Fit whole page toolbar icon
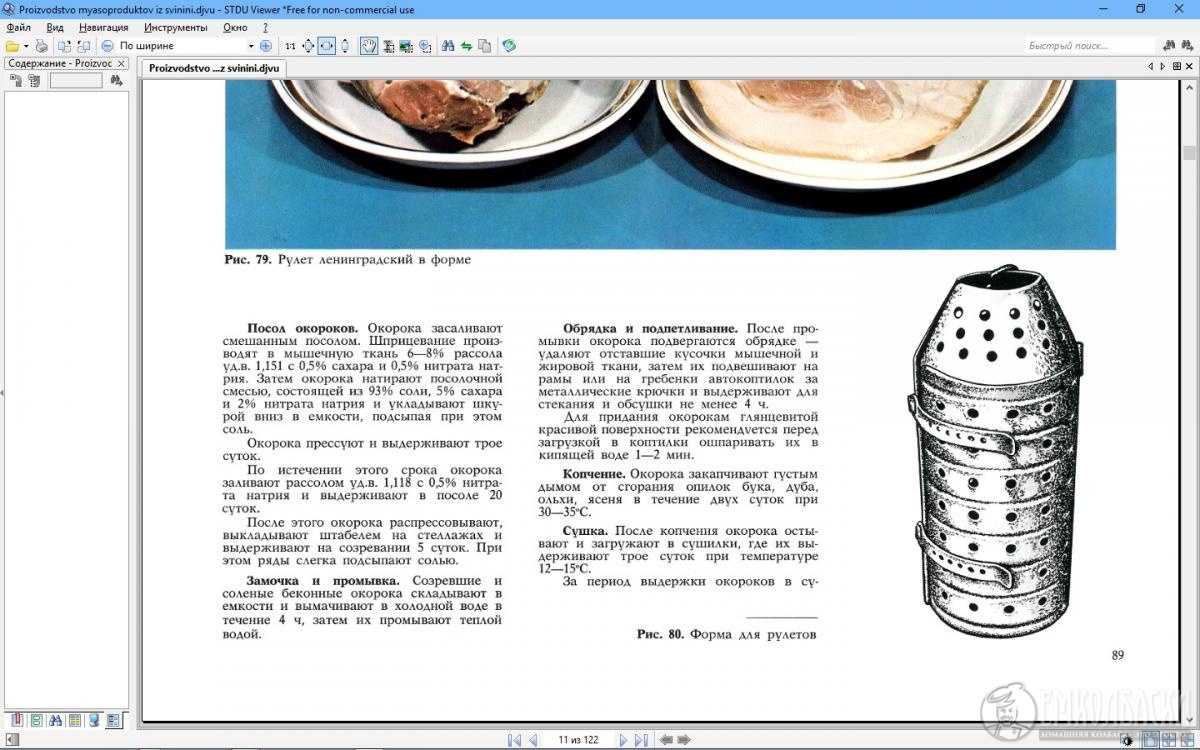 coord(308,46)
